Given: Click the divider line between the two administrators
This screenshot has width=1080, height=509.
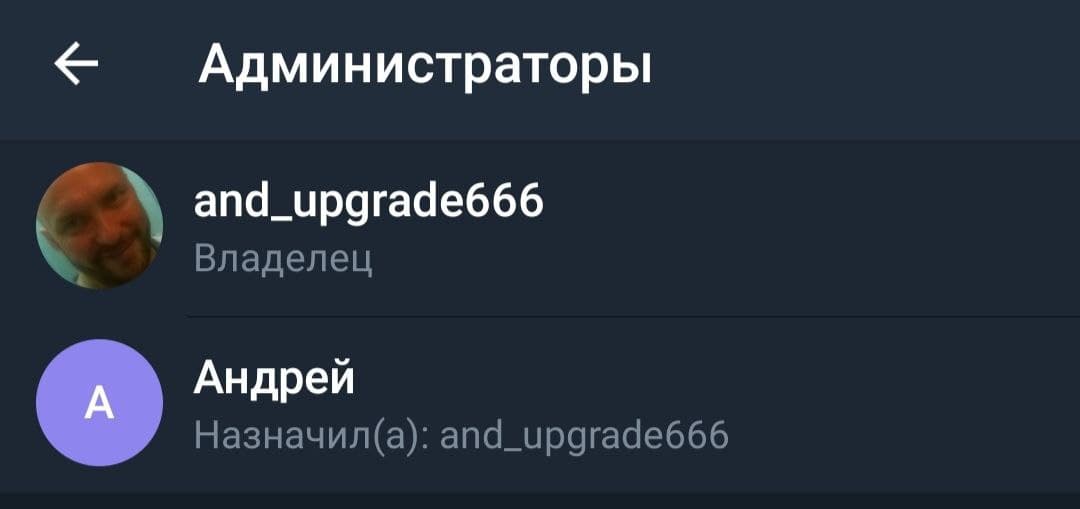Looking at the screenshot, I should pyautogui.click(x=634, y=316).
